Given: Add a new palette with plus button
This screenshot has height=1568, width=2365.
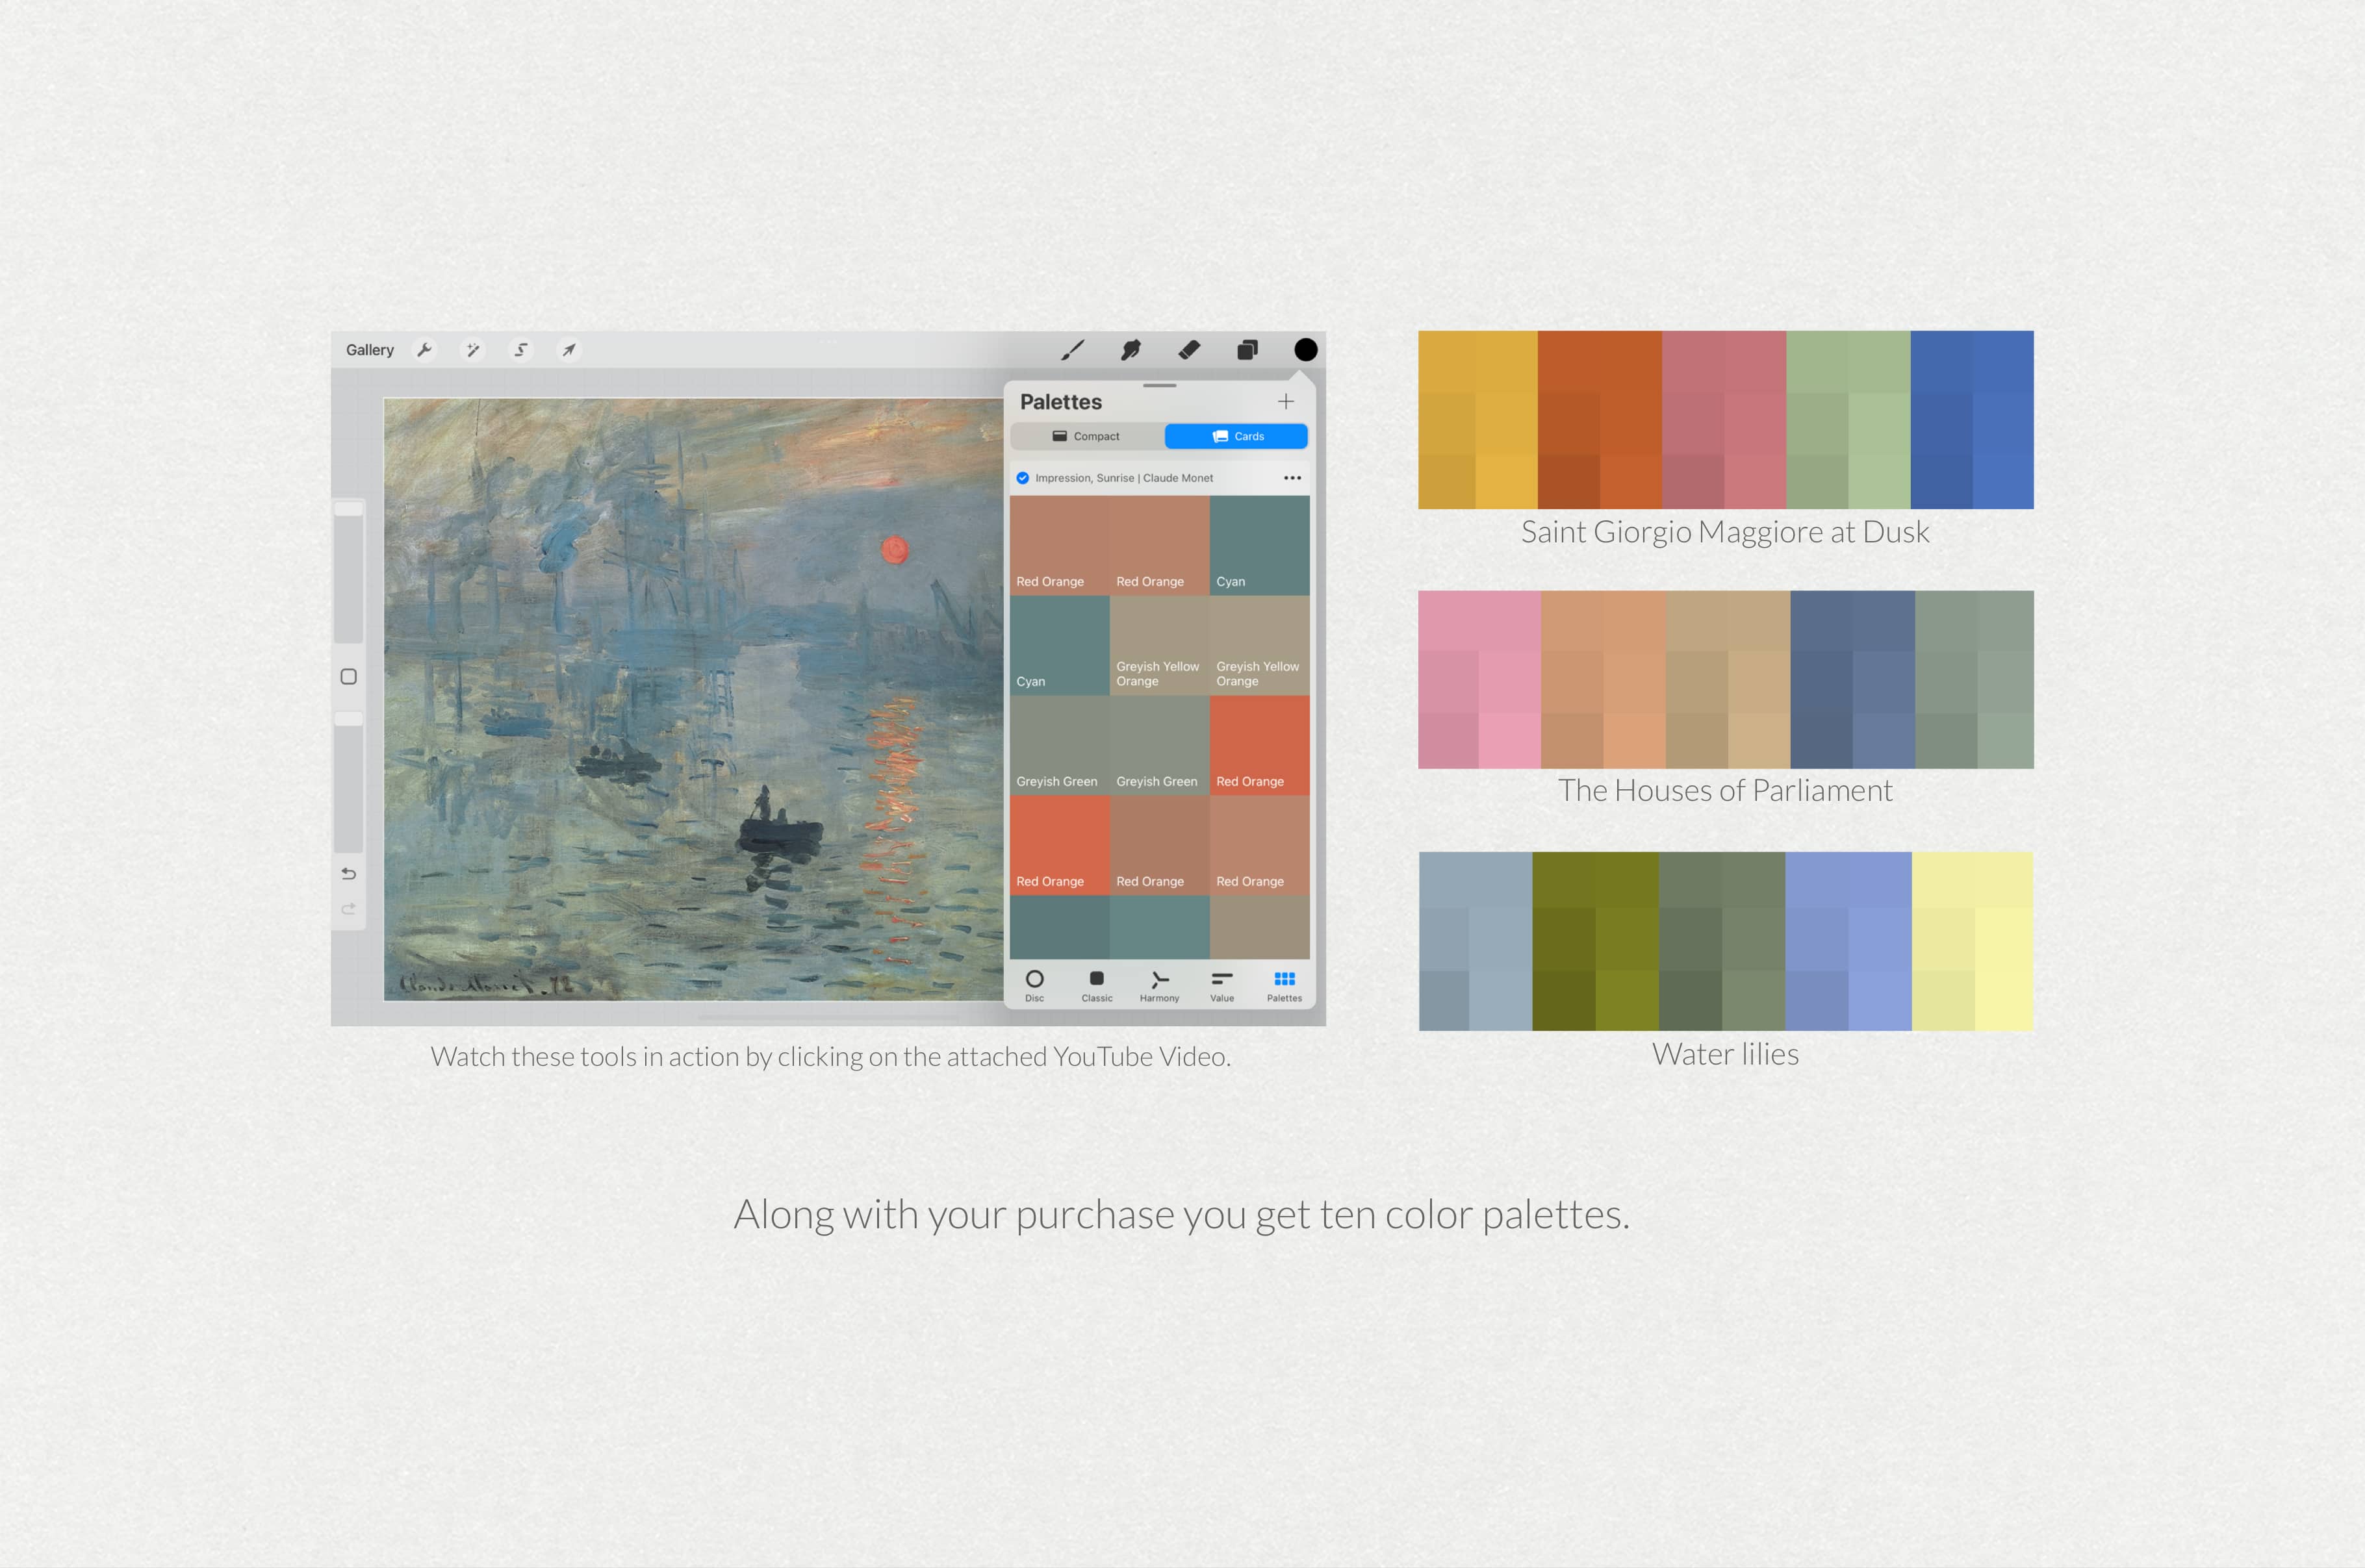Looking at the screenshot, I should tap(1286, 401).
